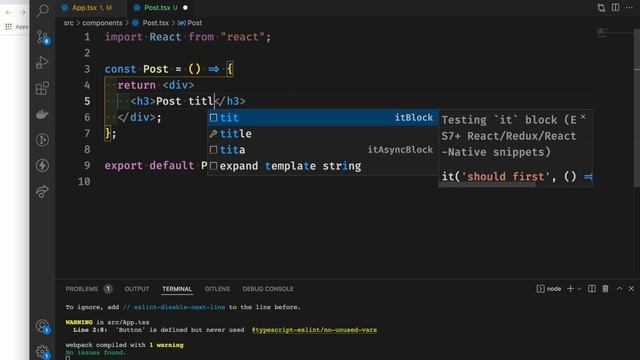Go forward with the browser forward arrow
The image size is (640, 360).
[x=23, y=12]
